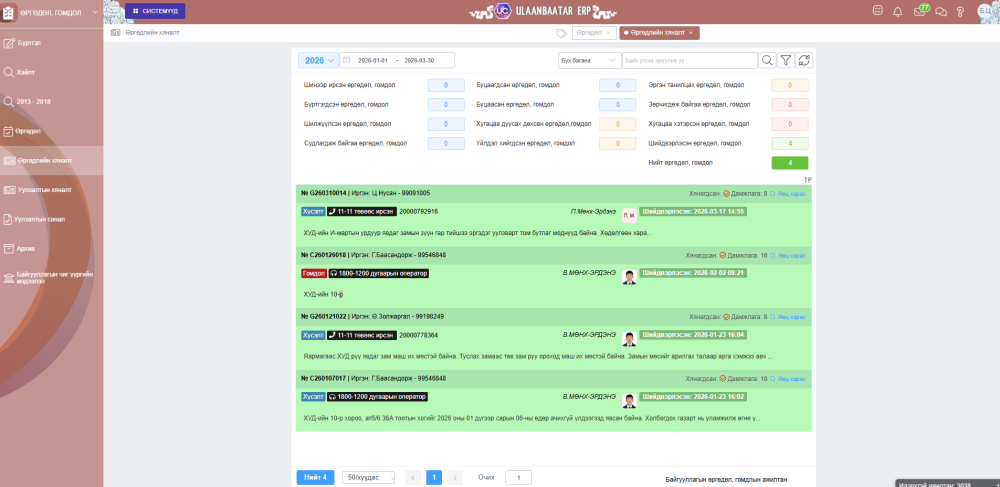Click the keyword search input field

pos(689,60)
